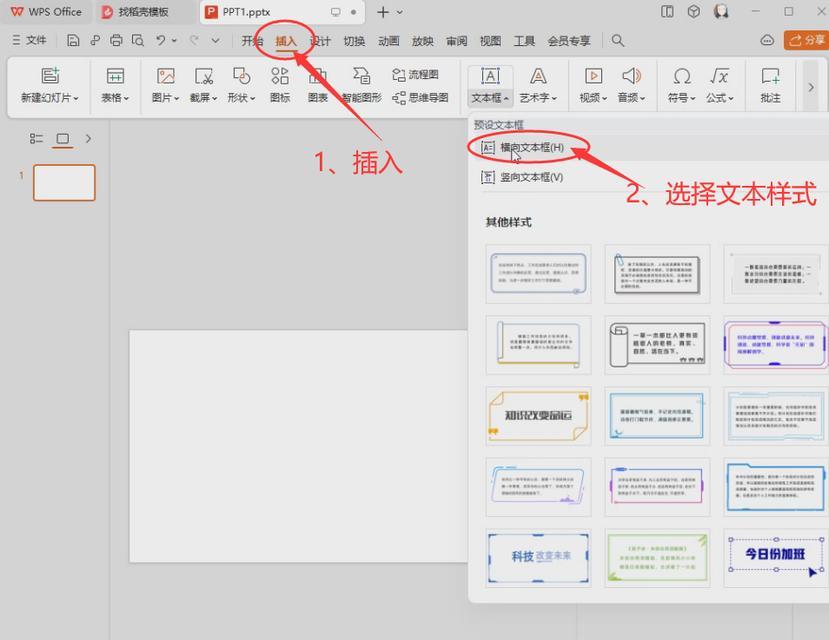Select the 形状 (Shapes) icon
The width and height of the screenshot is (829, 640).
coord(241,77)
